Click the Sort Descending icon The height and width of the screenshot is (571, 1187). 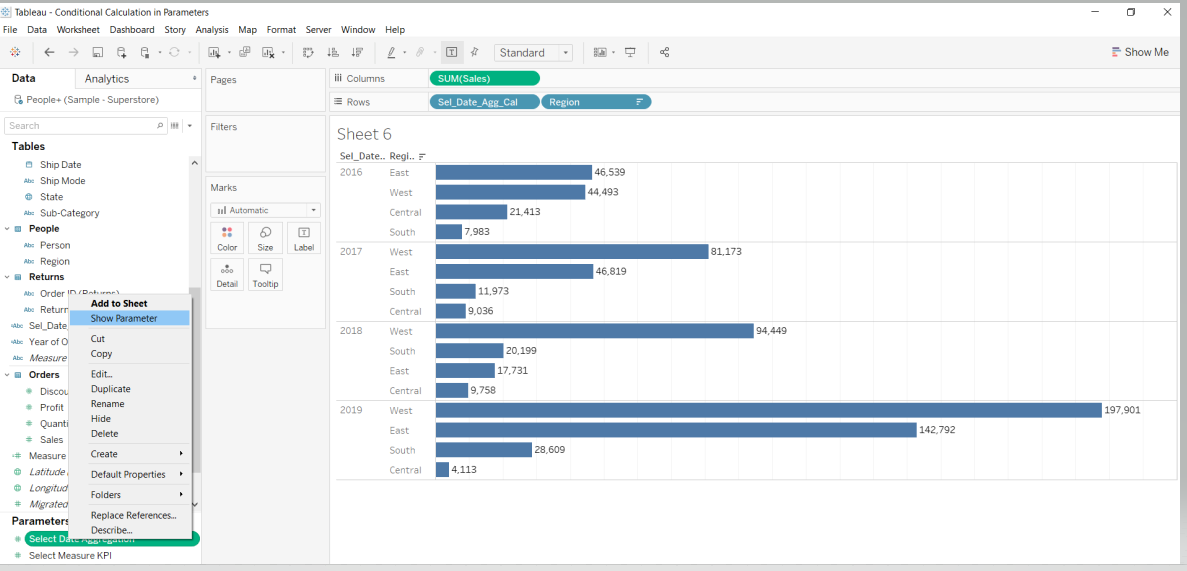point(355,52)
